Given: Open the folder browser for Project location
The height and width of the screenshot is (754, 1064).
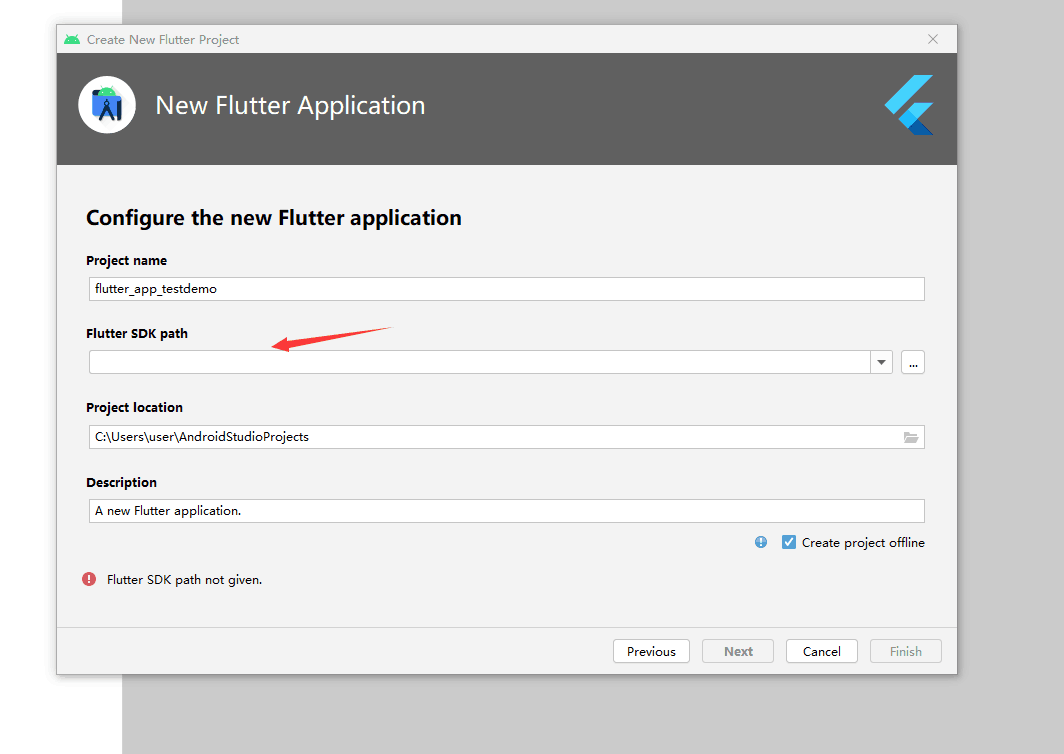Looking at the screenshot, I should (x=911, y=437).
